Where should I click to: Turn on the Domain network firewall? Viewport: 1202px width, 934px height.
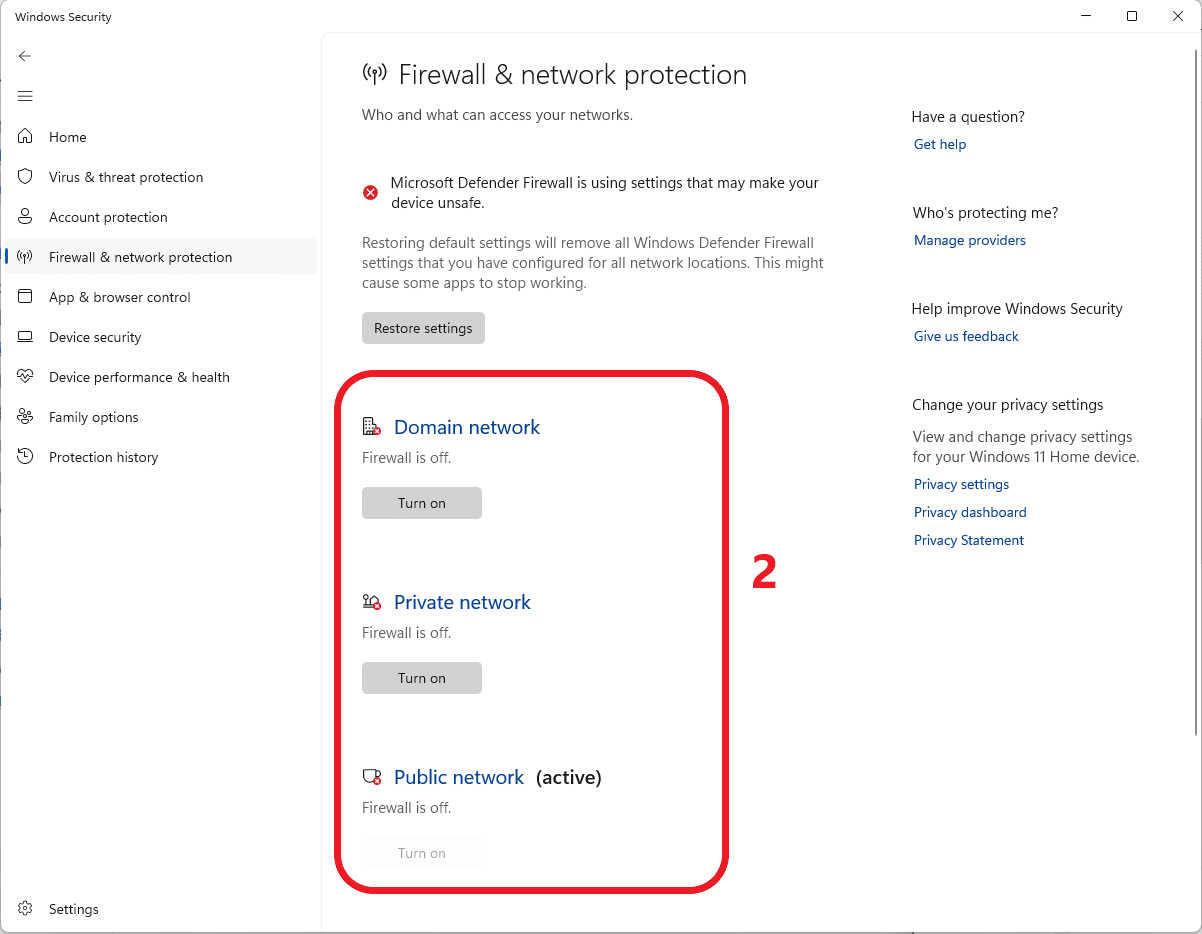(x=422, y=503)
